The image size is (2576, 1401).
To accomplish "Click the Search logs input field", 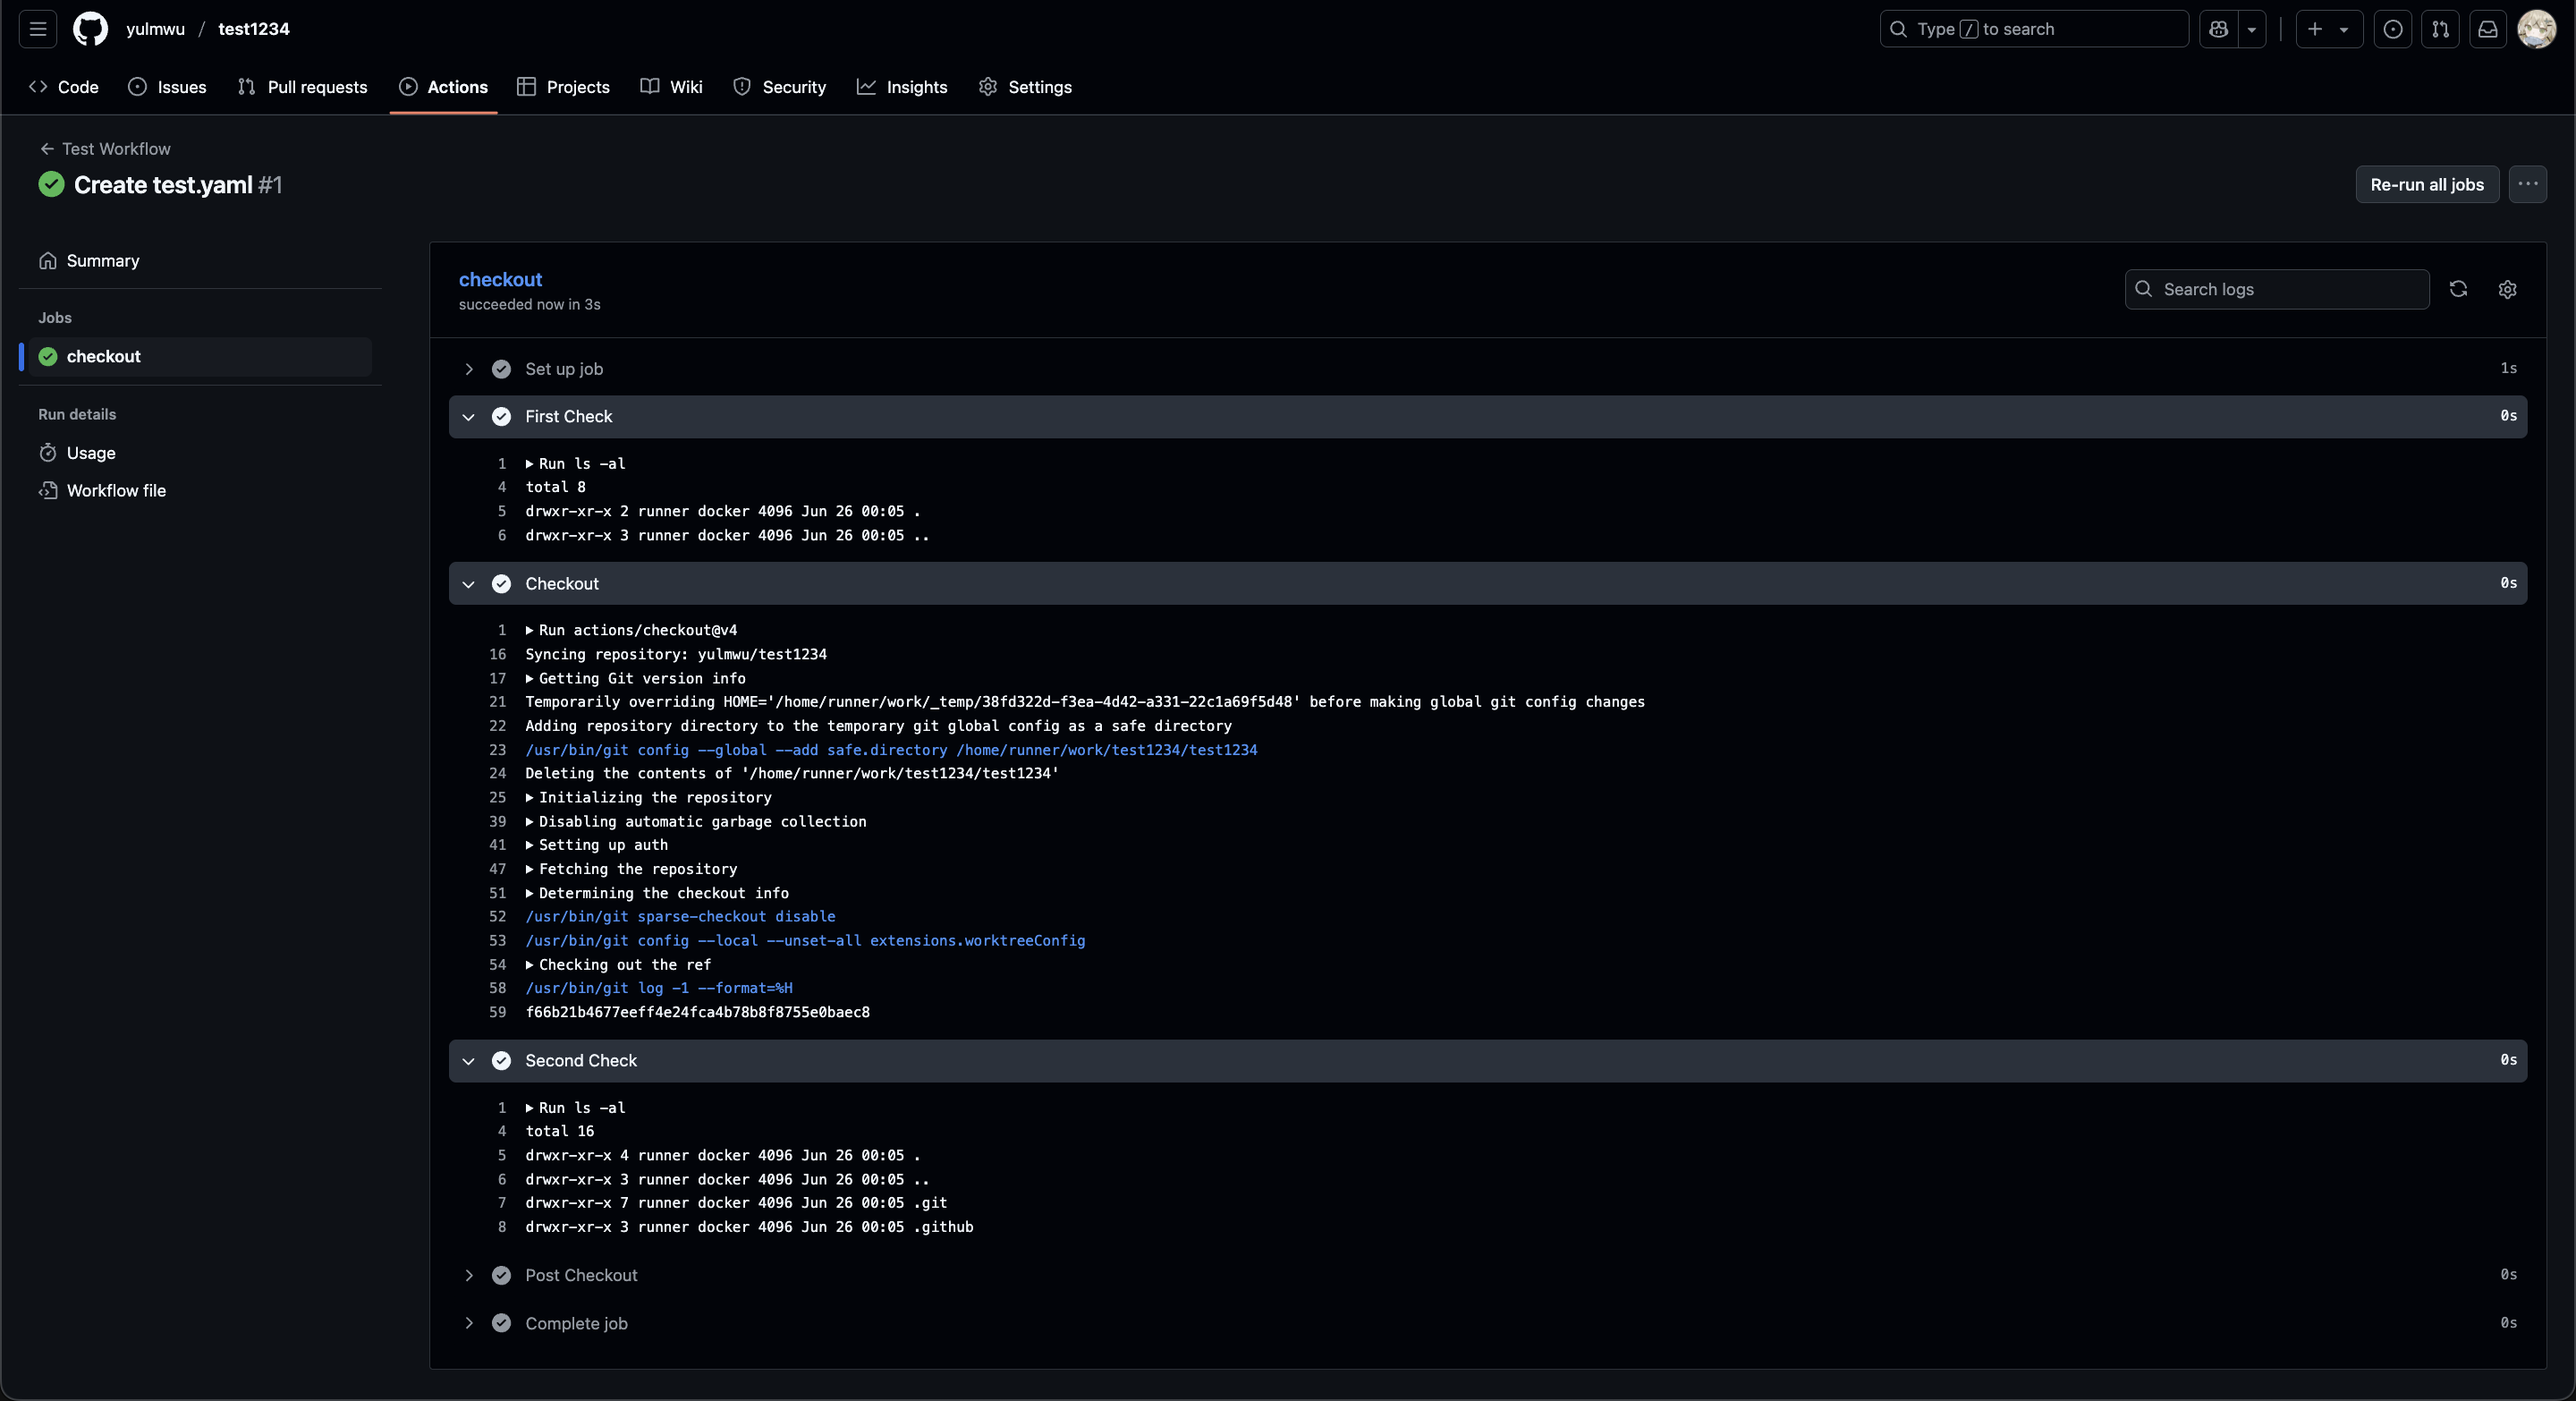I will (2285, 289).
